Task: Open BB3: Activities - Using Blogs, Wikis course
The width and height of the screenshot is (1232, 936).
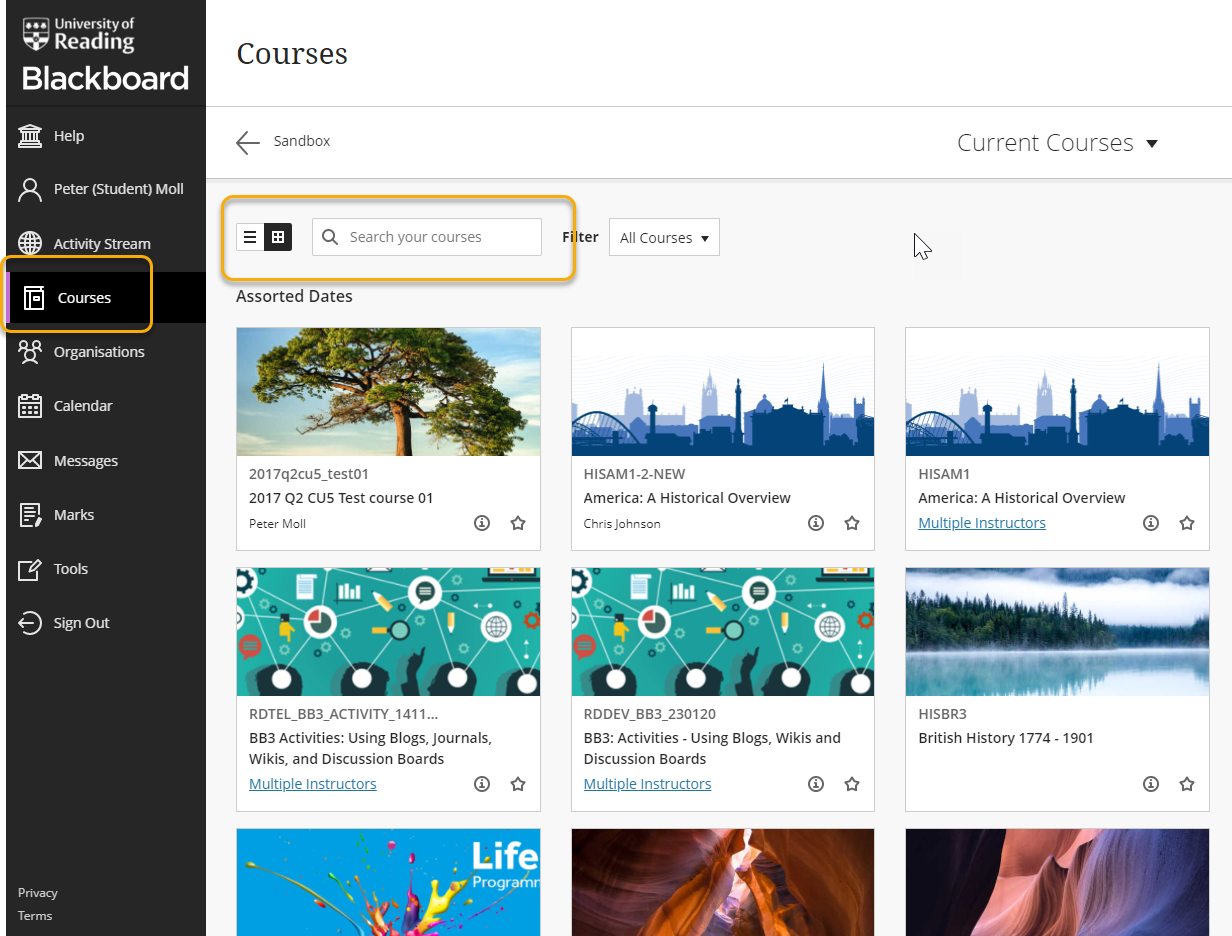Action: [712, 748]
